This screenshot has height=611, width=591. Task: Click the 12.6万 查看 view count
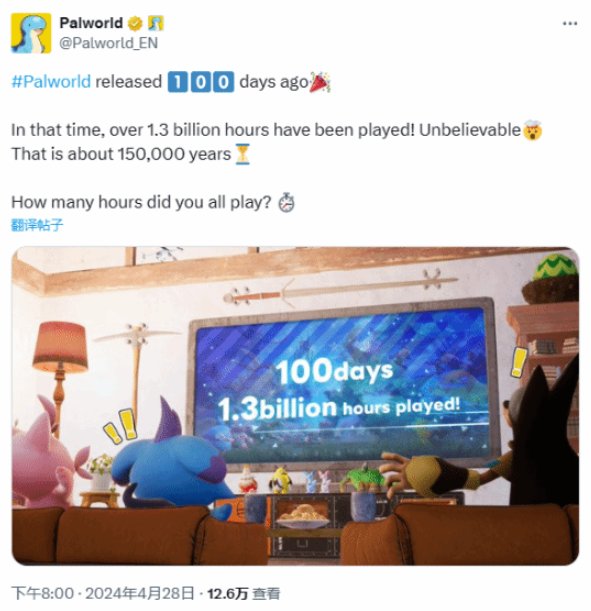coord(243,593)
